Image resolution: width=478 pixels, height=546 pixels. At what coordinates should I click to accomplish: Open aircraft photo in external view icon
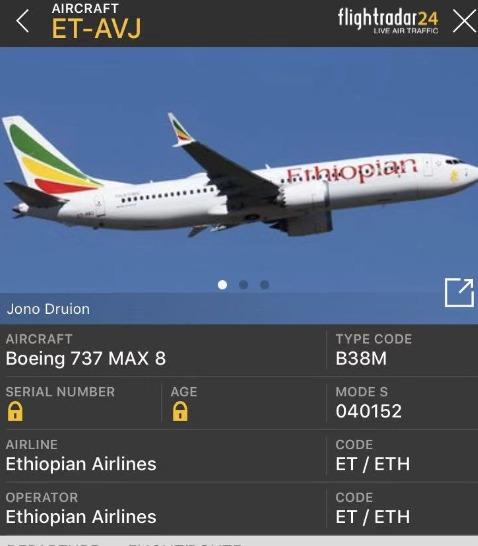[x=459, y=292]
